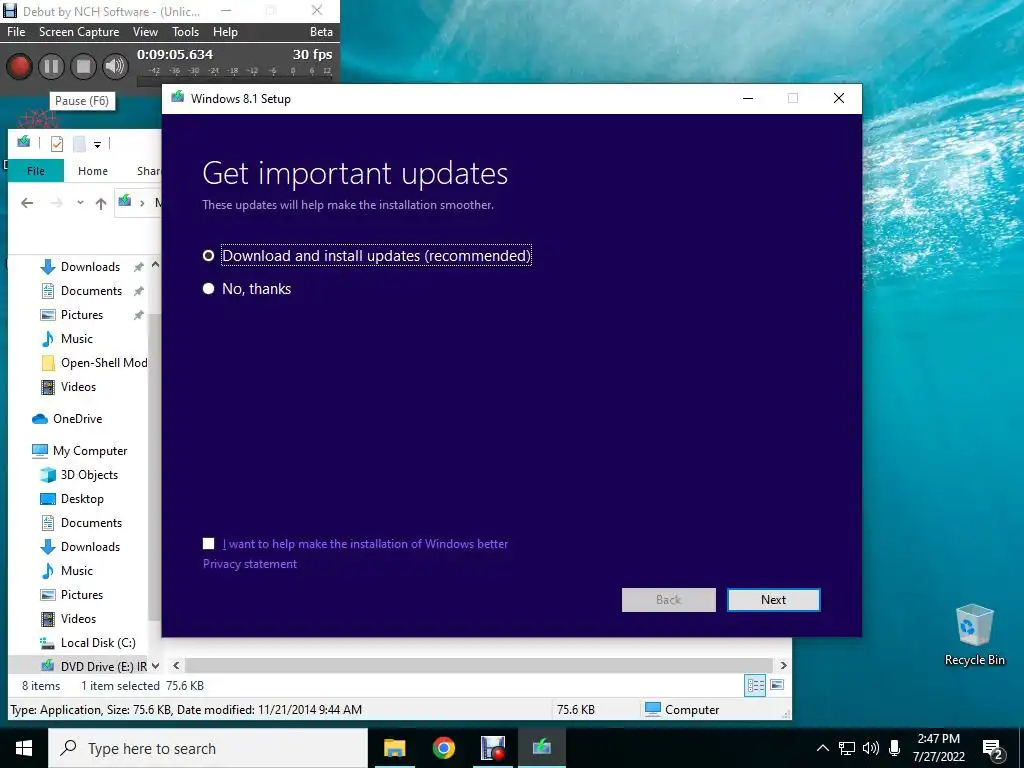Screen dimensions: 1024x768
Task: Open the Home tab in File Explorer
Action: [93, 171]
